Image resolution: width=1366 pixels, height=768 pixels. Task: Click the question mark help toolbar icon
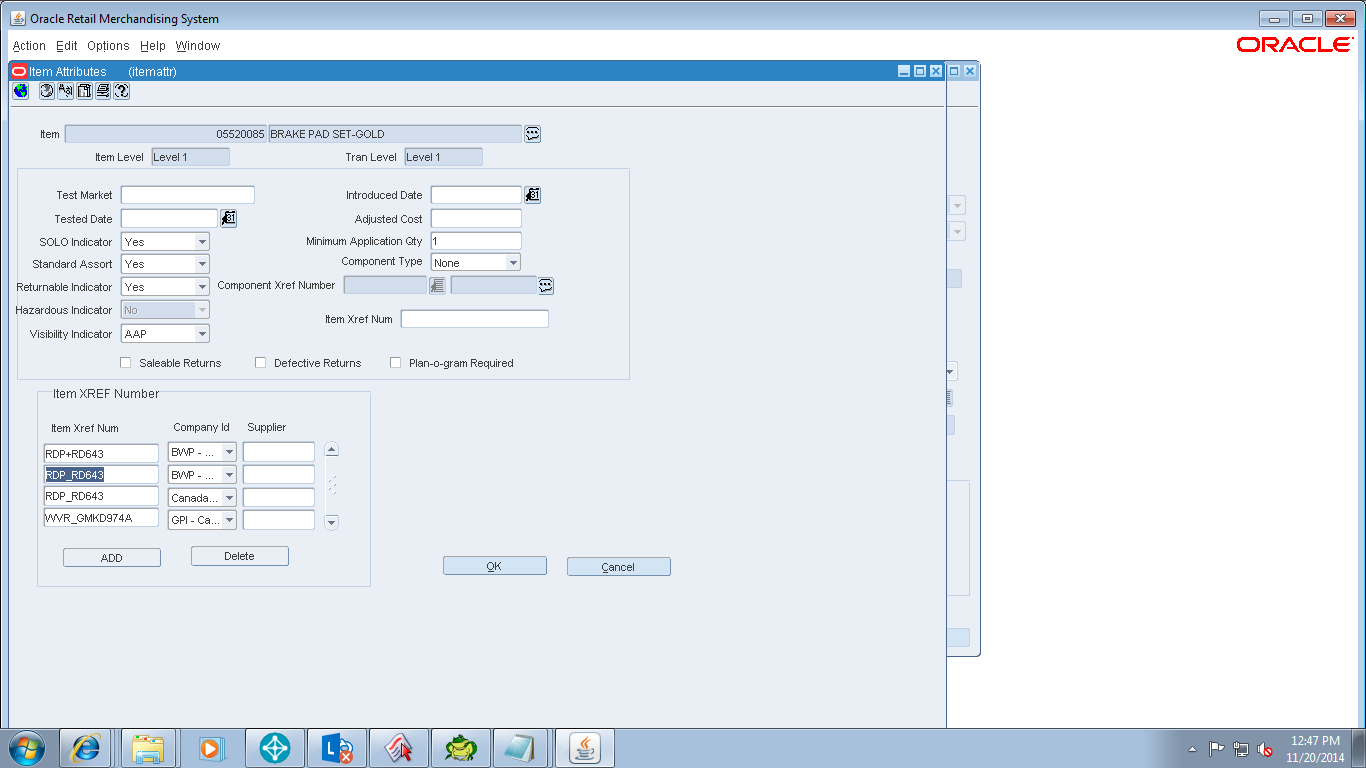point(122,91)
